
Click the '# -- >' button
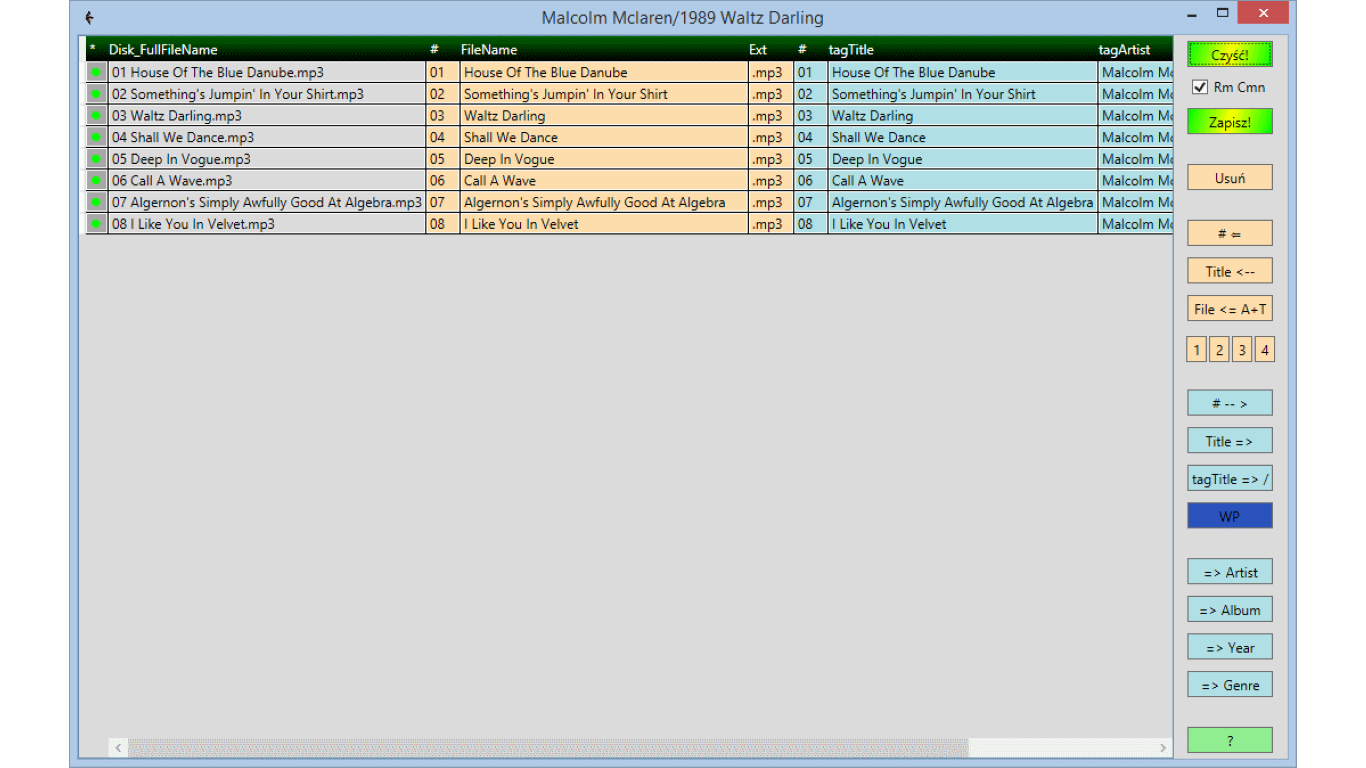click(x=1230, y=403)
